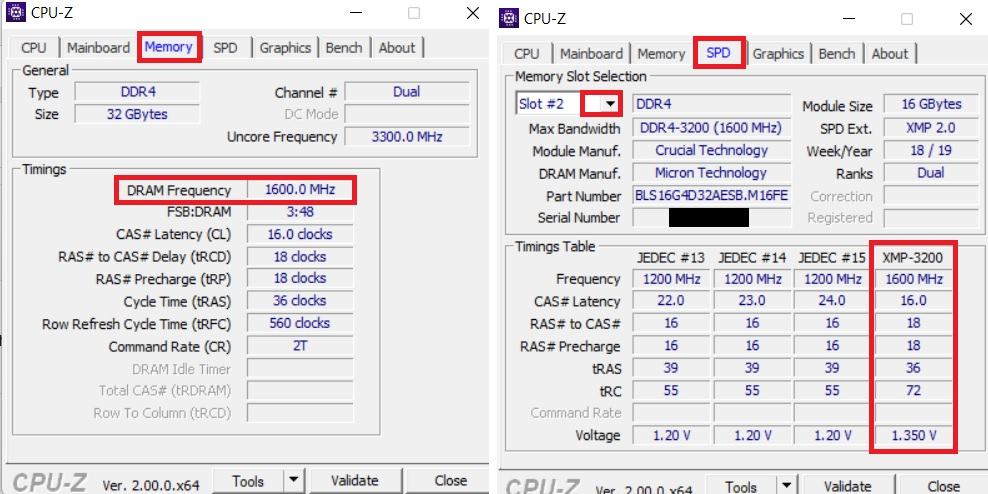Viewport: 988px width, 494px height.
Task: Click the XMP-3200 column header
Action: (x=913, y=257)
